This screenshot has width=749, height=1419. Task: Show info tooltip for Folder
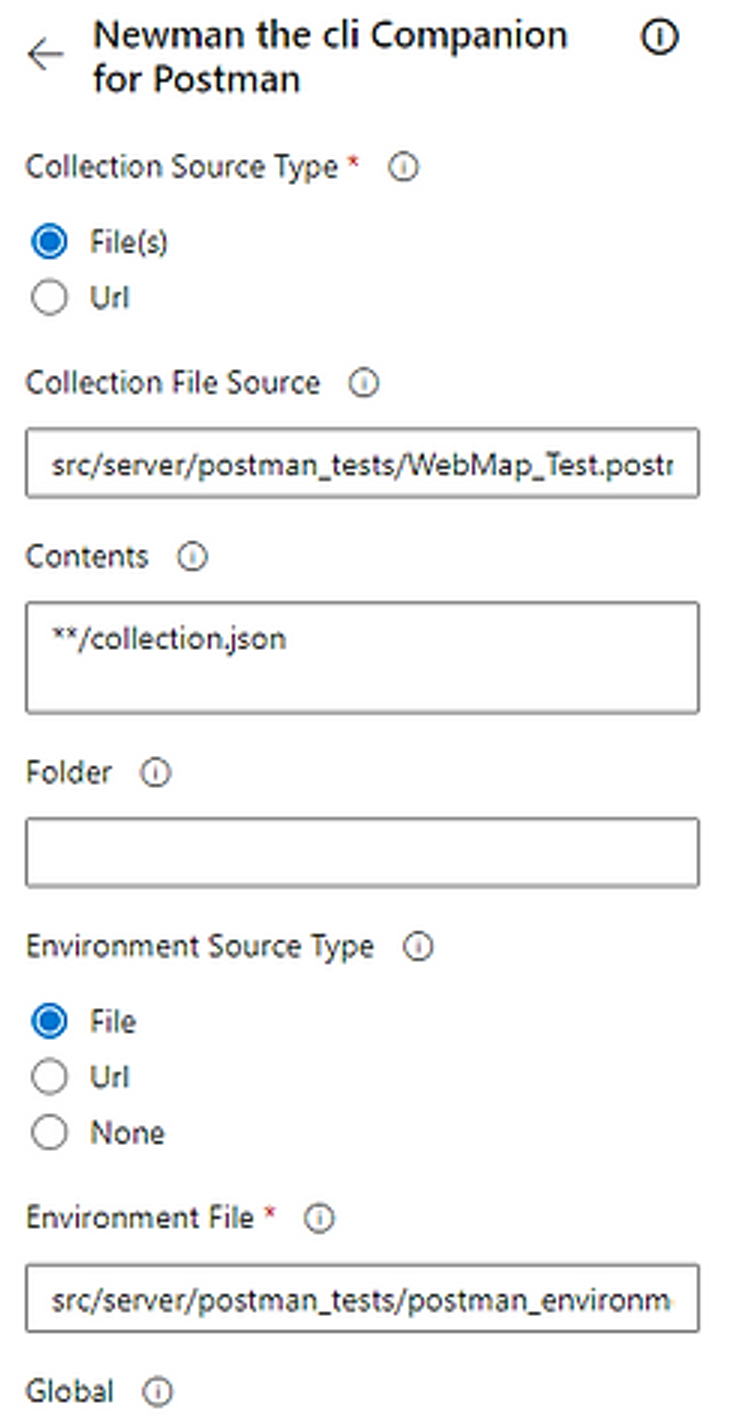(155, 773)
